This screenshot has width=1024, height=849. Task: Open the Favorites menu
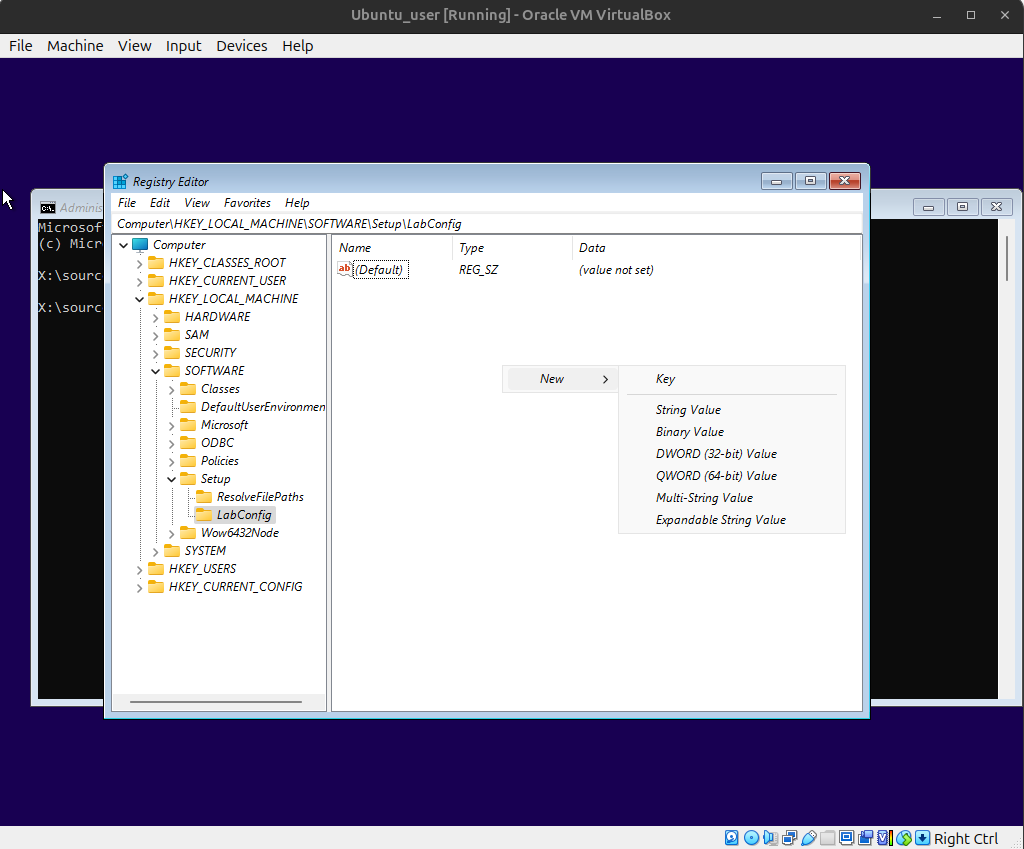coord(247,203)
